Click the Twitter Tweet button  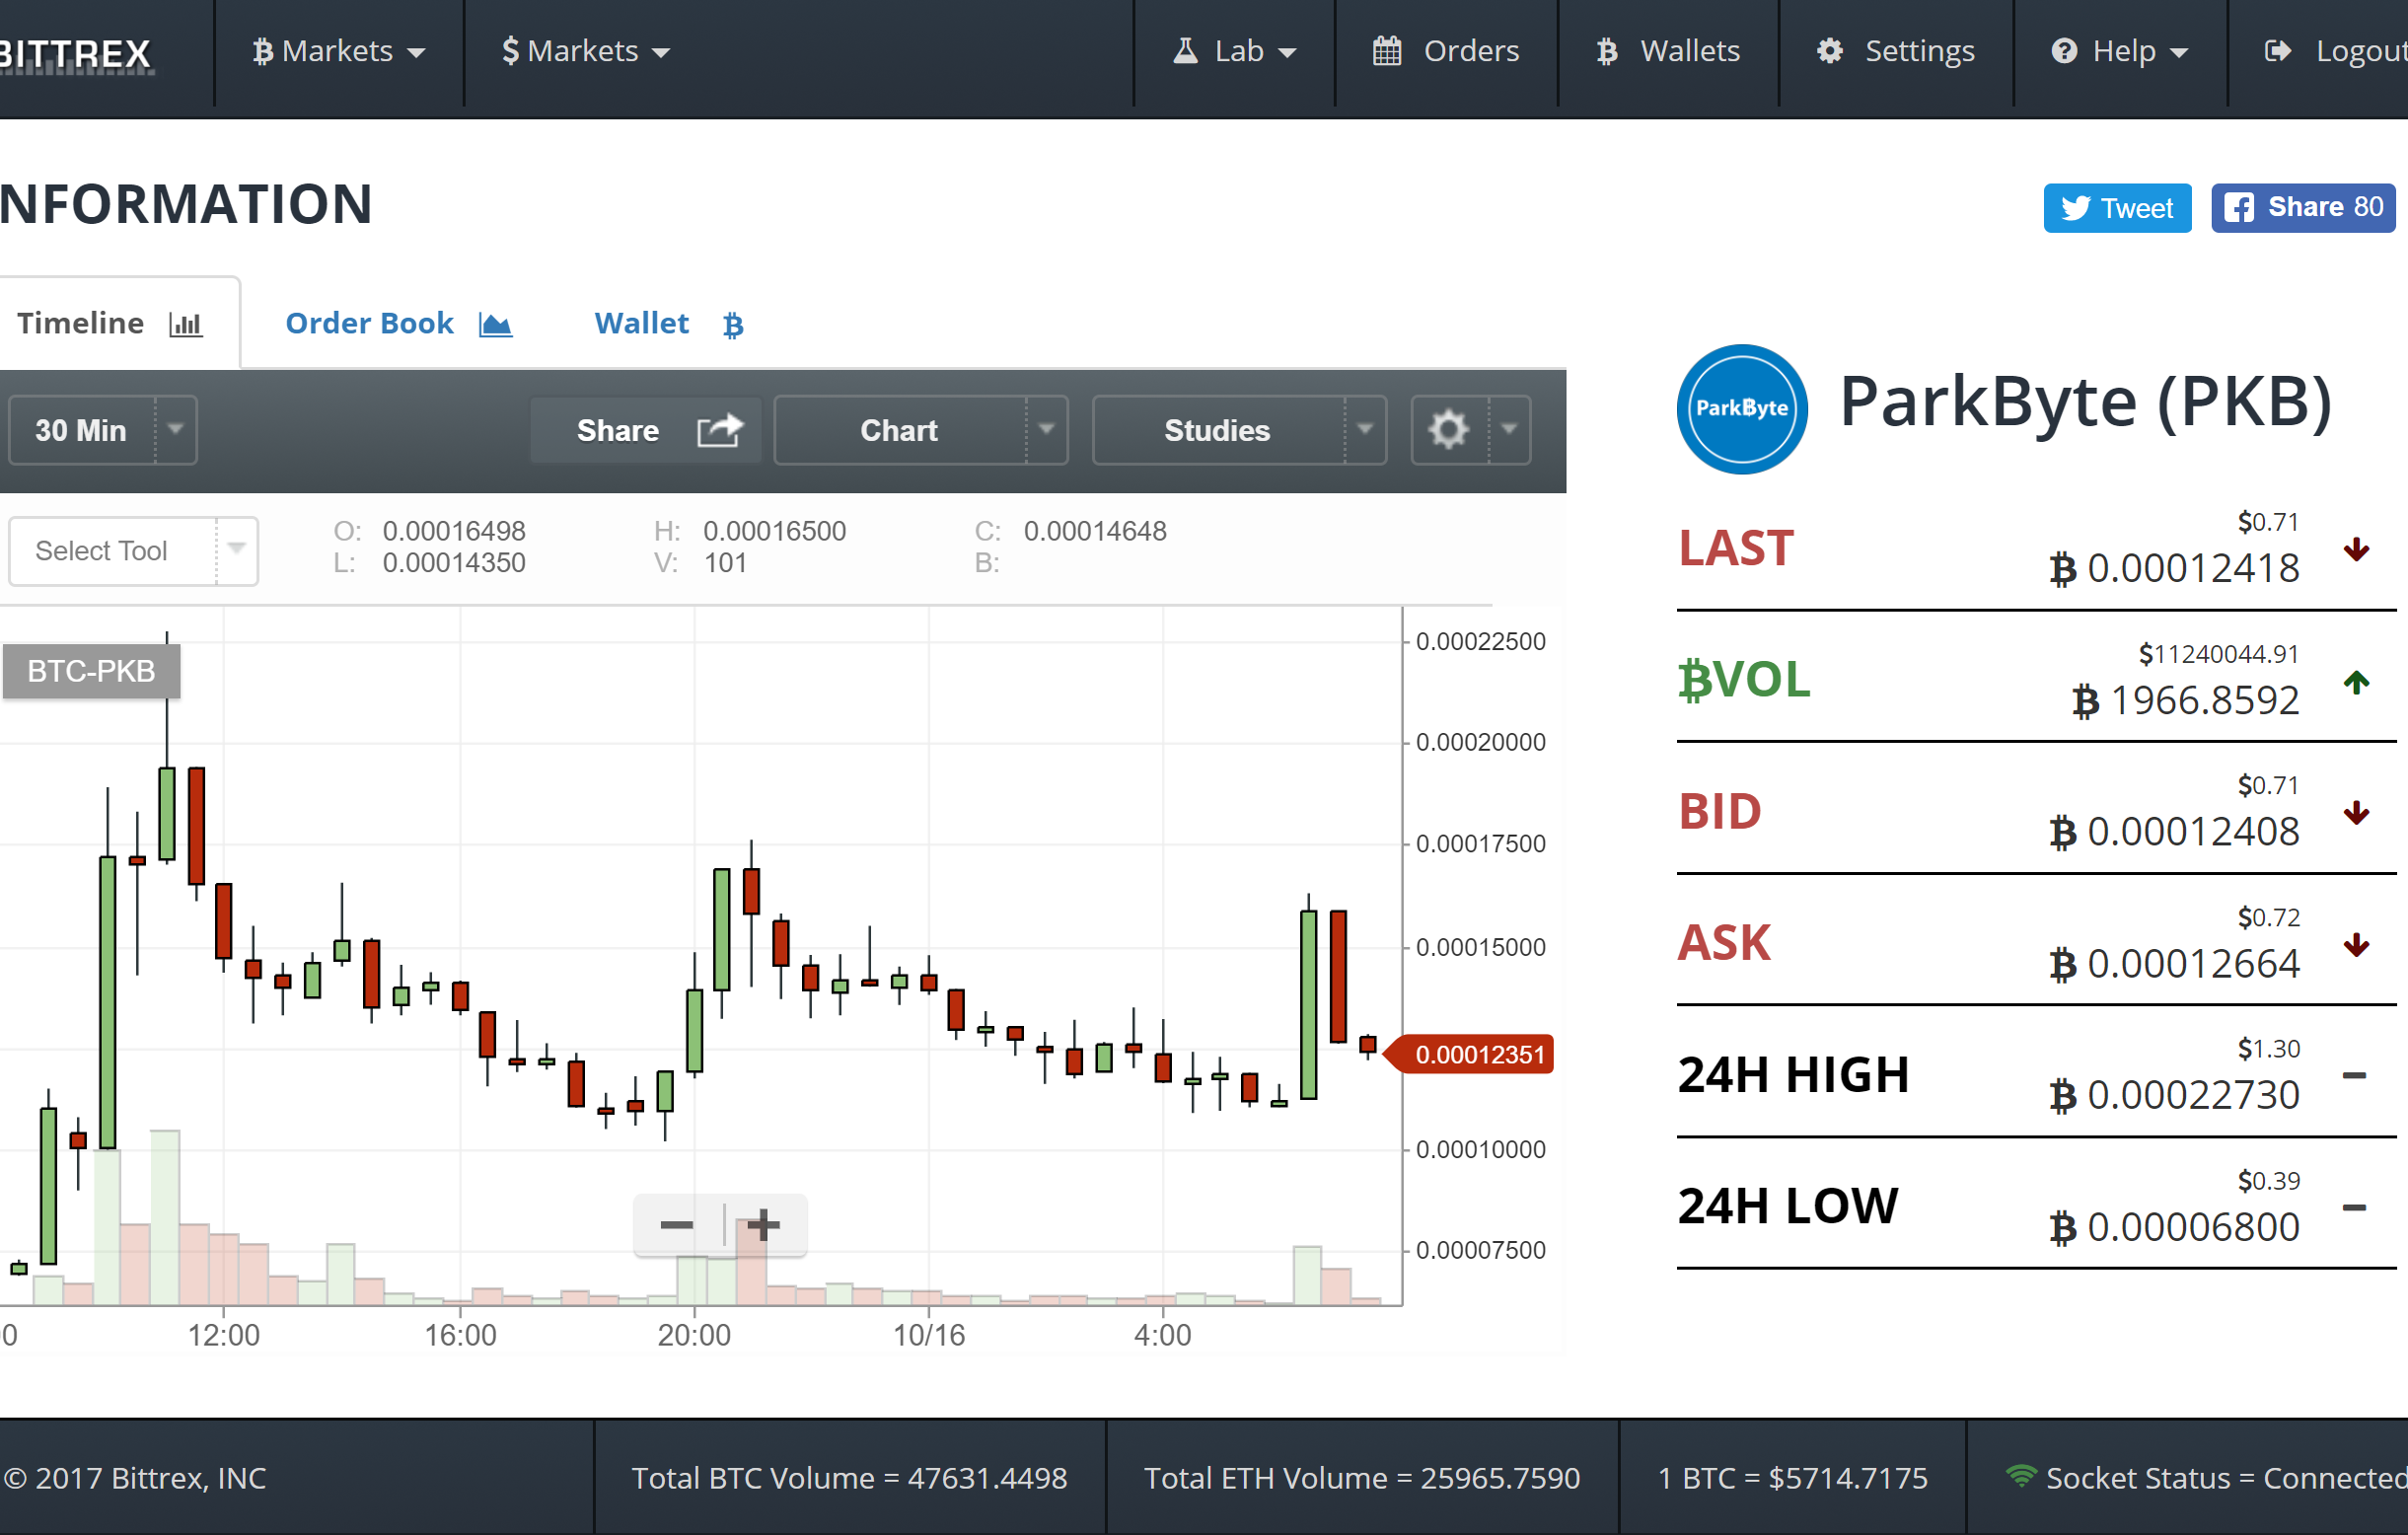point(2116,208)
